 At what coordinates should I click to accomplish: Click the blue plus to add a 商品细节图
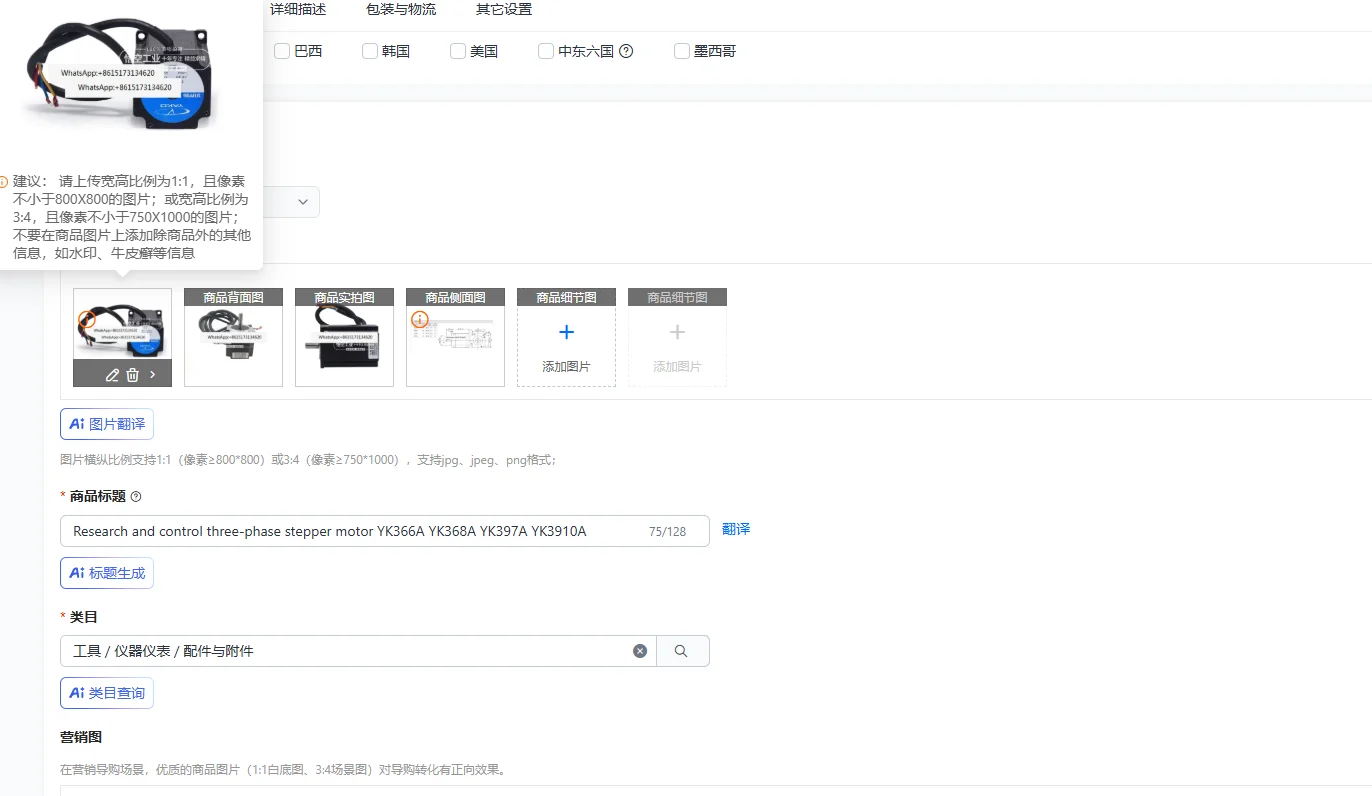[x=566, y=332]
